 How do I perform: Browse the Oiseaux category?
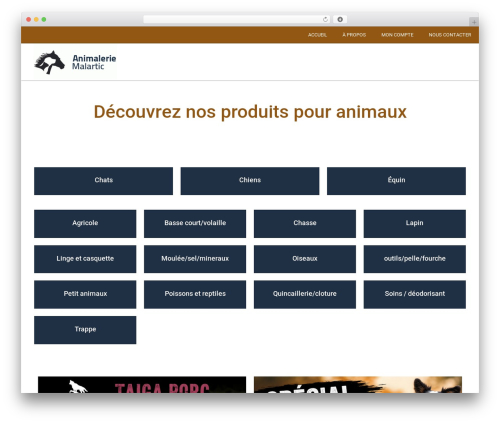point(305,259)
